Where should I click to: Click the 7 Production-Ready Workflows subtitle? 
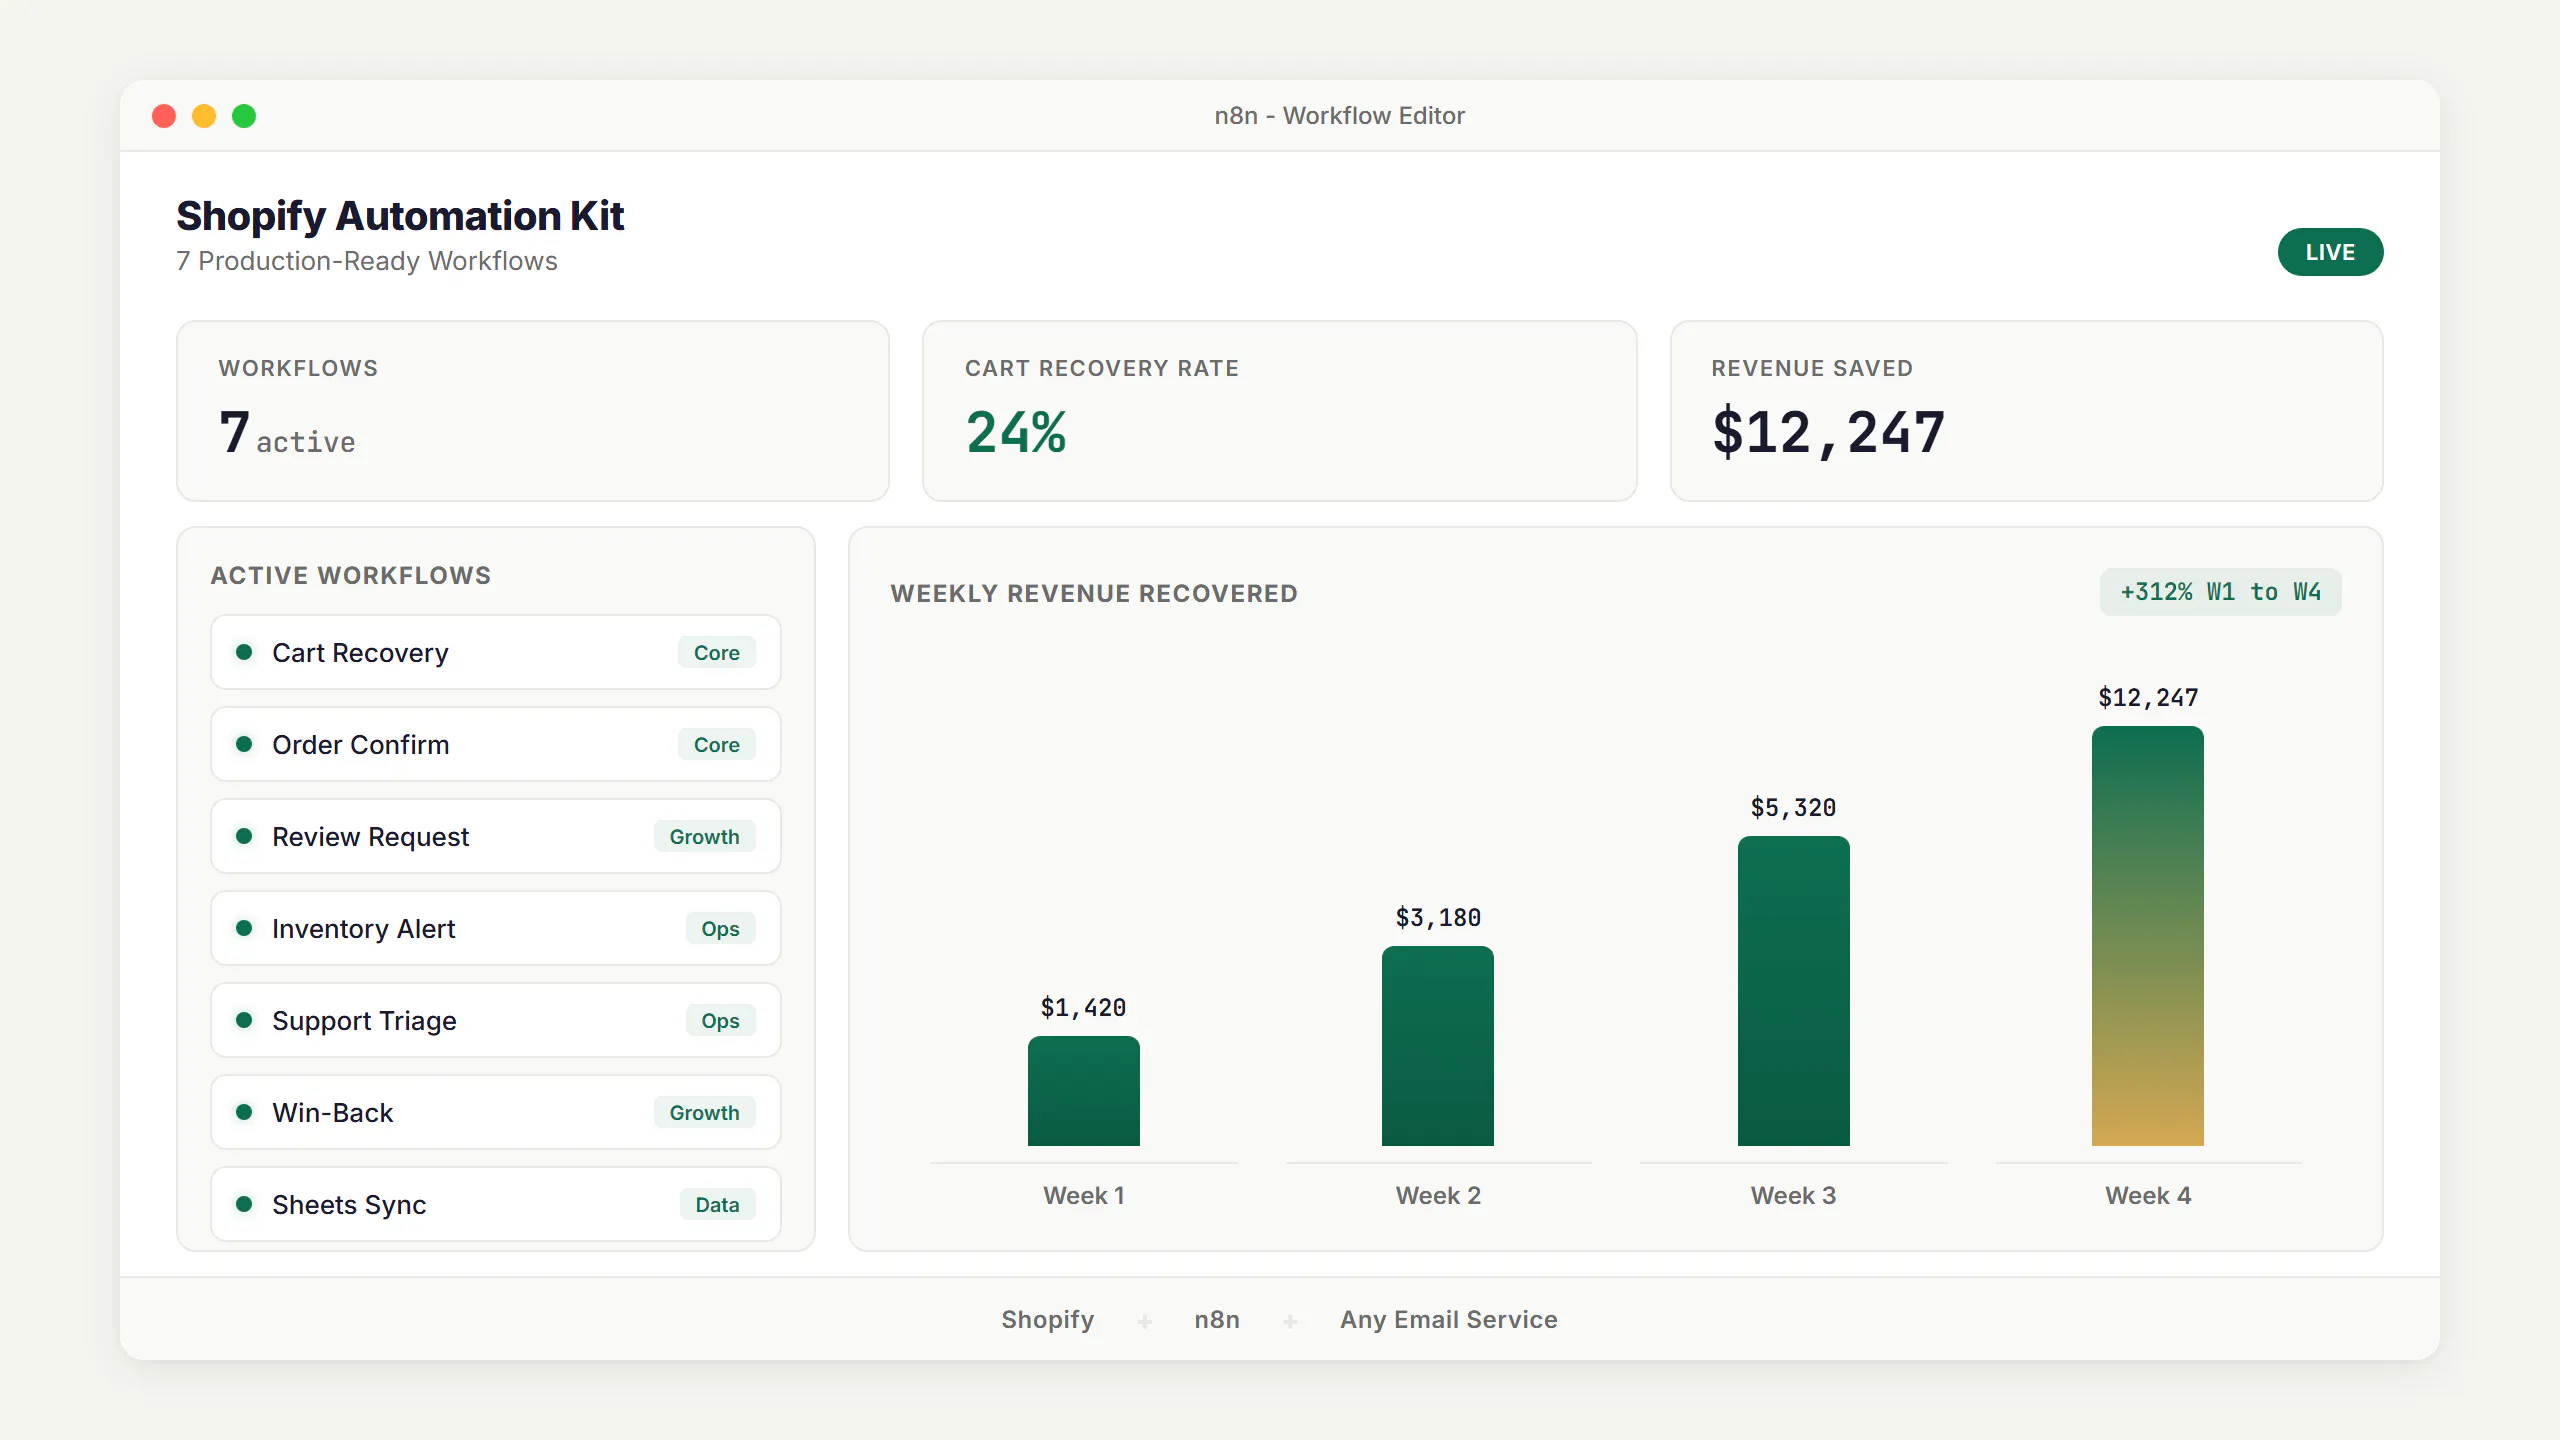(x=367, y=261)
